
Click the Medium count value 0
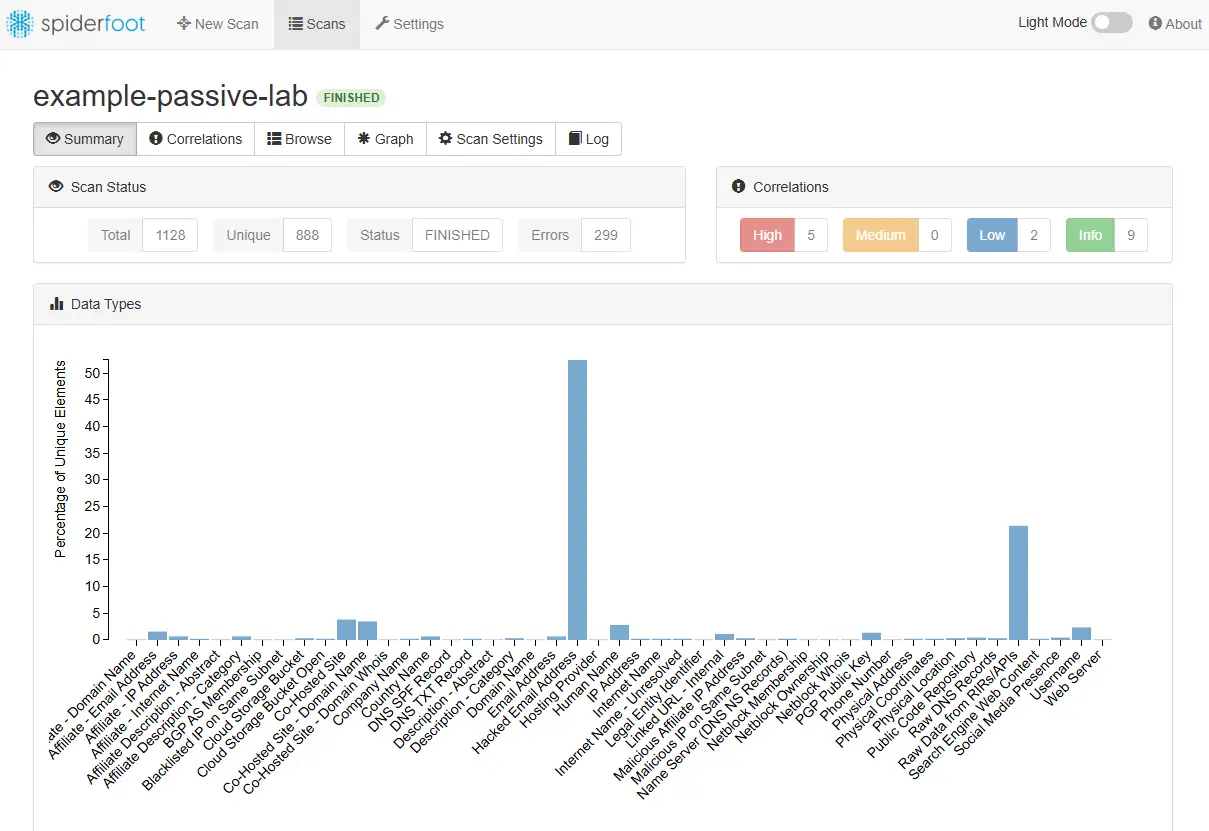(935, 235)
